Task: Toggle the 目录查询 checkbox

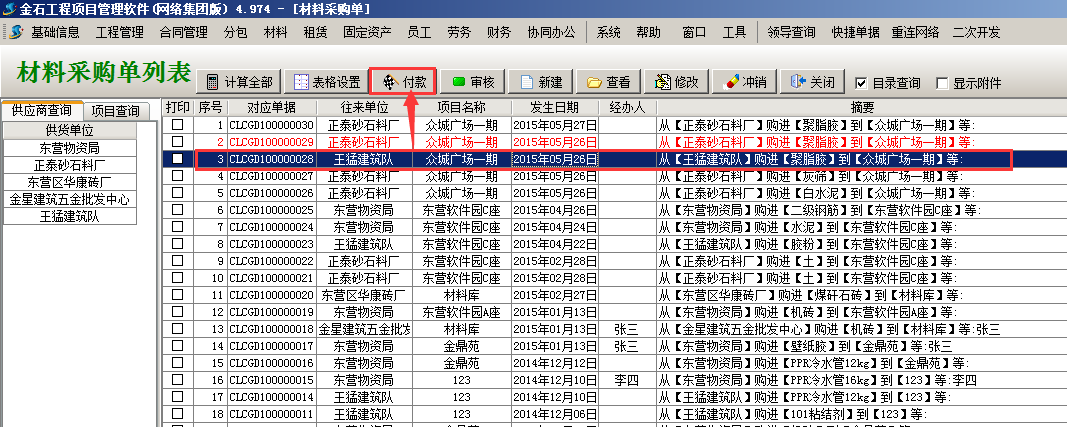Action: tap(861, 83)
